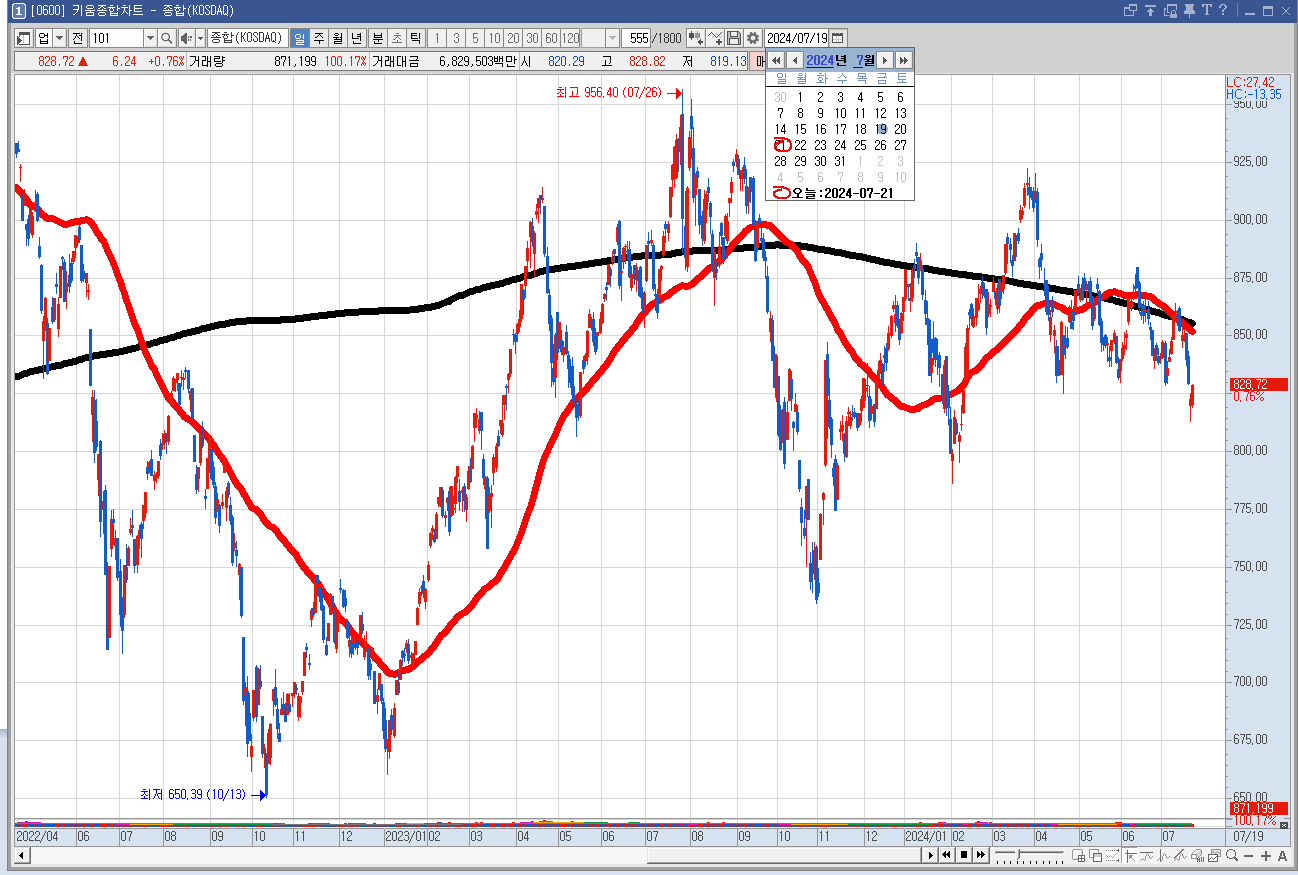Click the stock code search magnifier icon
The image size is (1298, 875).
(167, 38)
